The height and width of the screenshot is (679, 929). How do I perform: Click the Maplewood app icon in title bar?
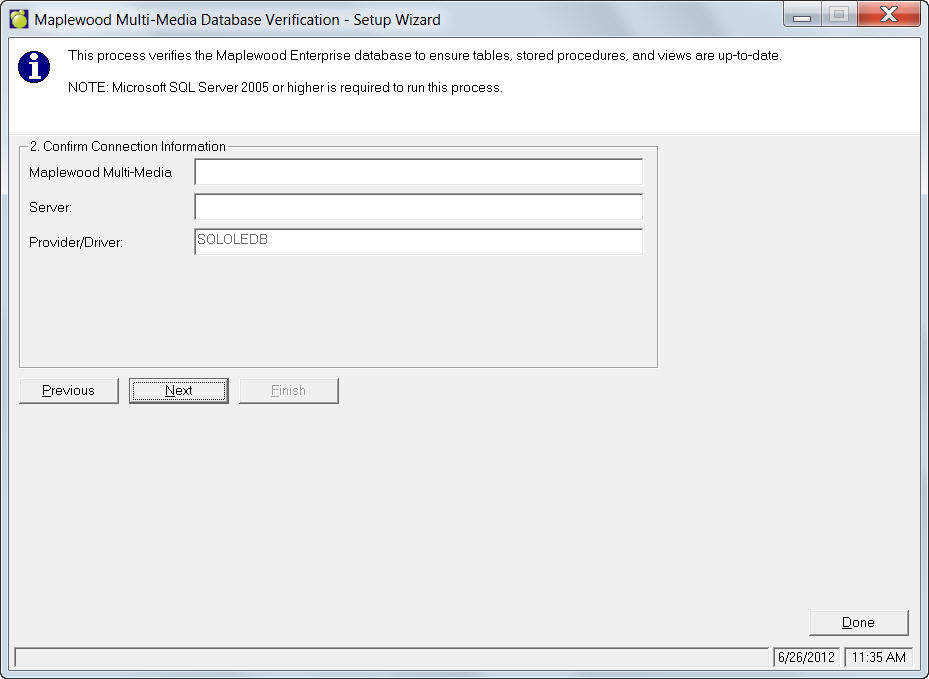(18, 19)
